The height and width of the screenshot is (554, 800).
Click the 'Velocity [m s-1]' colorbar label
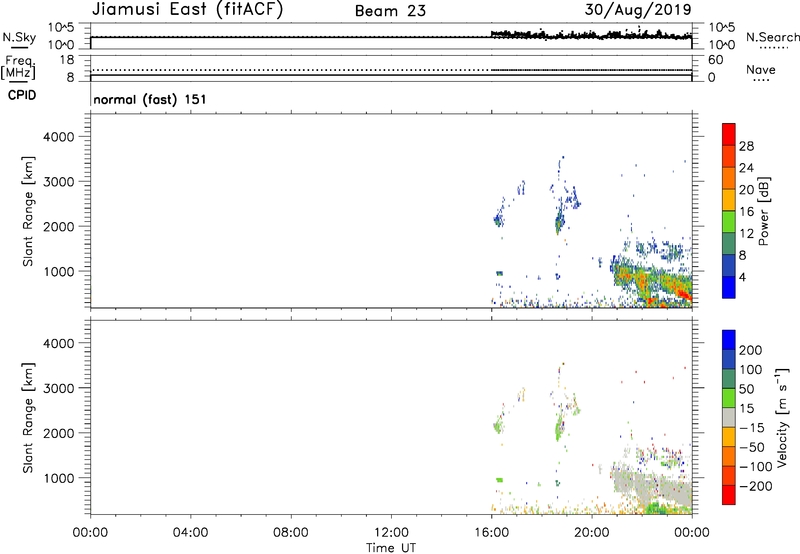(781, 417)
